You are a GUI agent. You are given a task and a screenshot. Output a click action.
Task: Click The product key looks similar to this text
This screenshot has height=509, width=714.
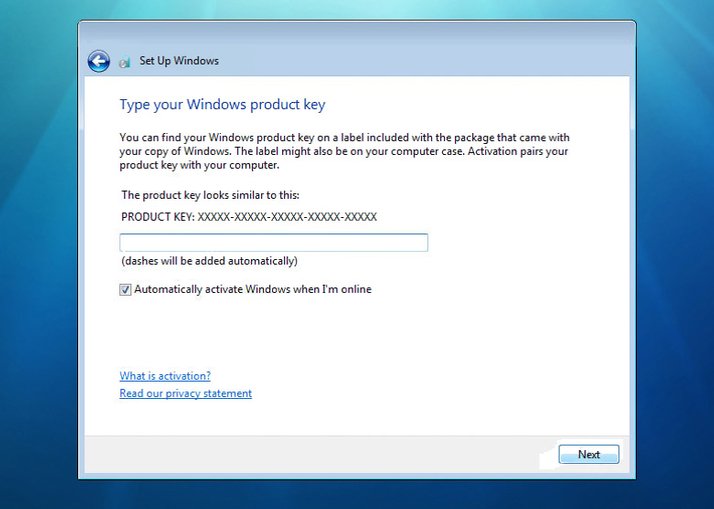click(x=210, y=195)
